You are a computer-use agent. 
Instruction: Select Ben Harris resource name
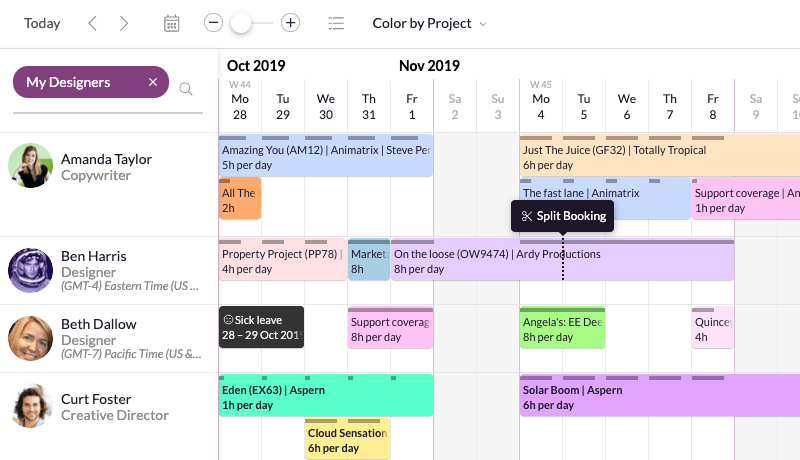(94, 256)
